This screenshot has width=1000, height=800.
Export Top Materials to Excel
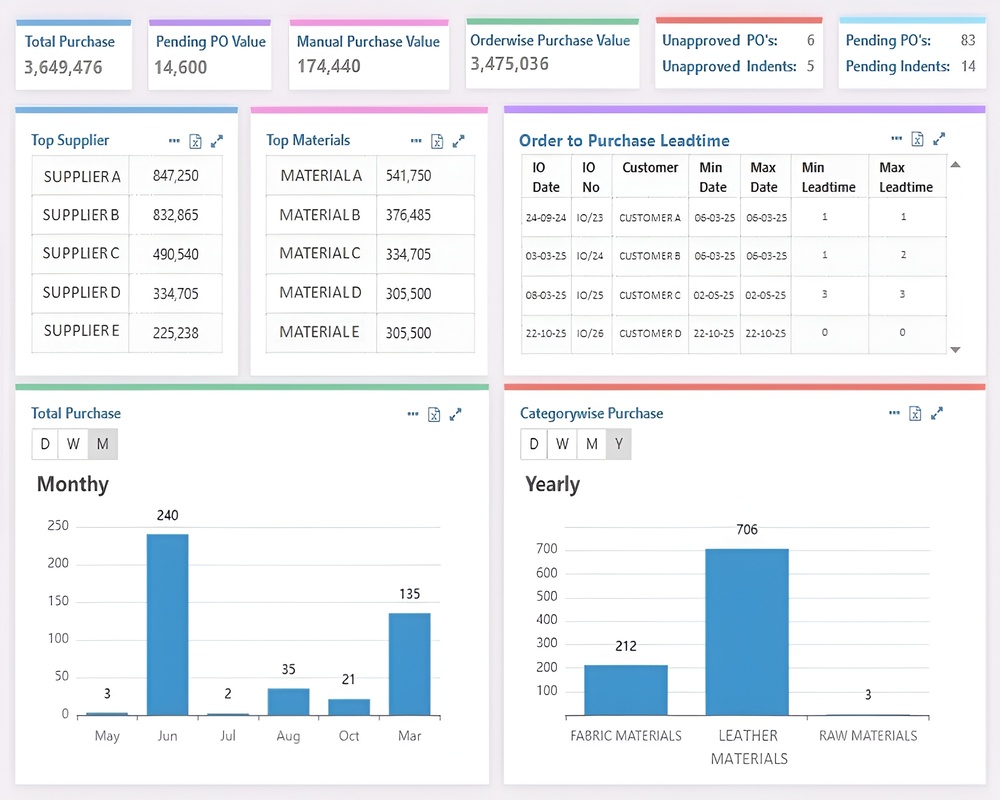[x=437, y=142]
